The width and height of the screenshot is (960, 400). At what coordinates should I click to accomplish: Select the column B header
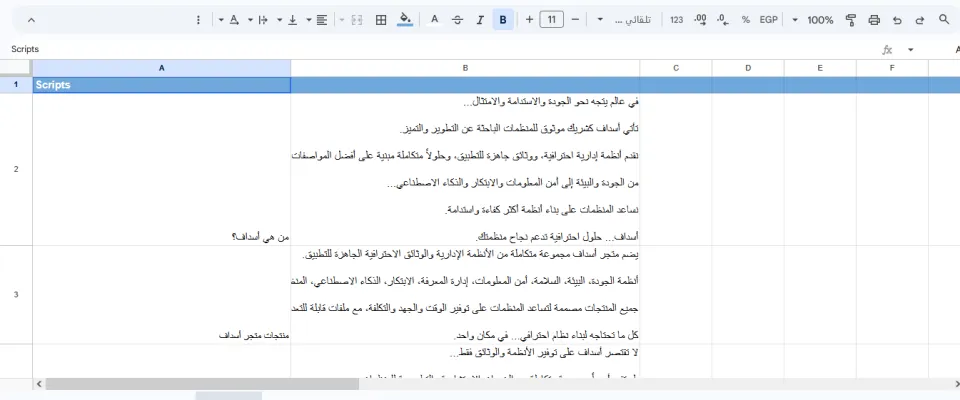click(465, 68)
